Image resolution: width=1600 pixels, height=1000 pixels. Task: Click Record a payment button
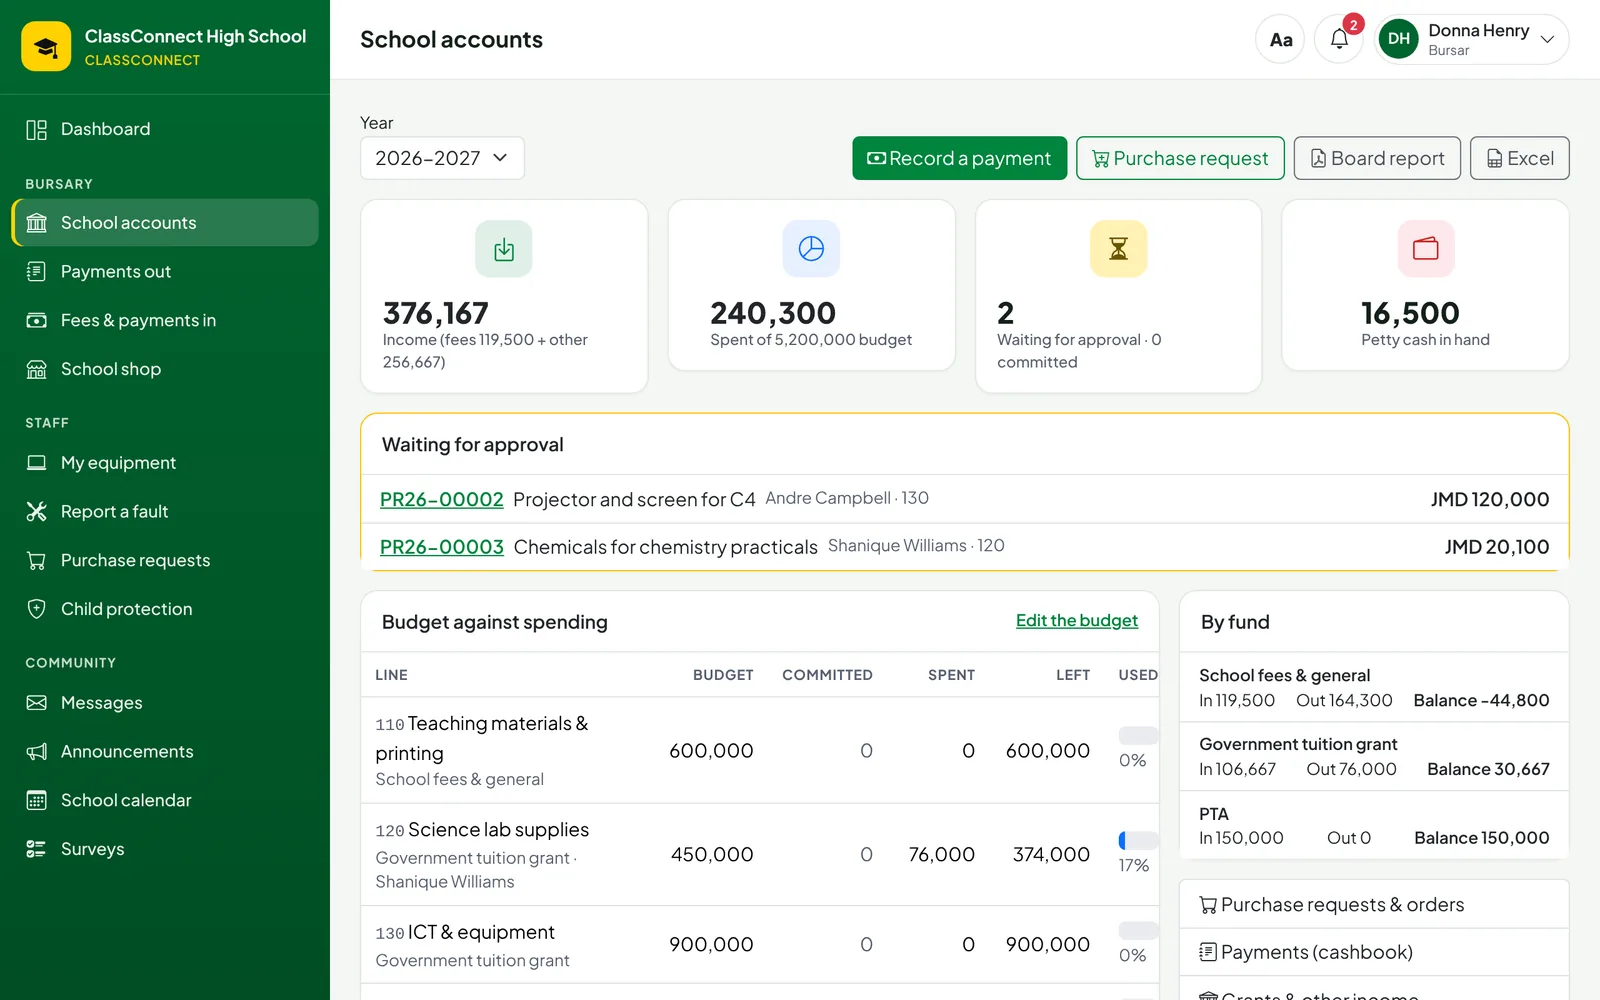click(959, 158)
